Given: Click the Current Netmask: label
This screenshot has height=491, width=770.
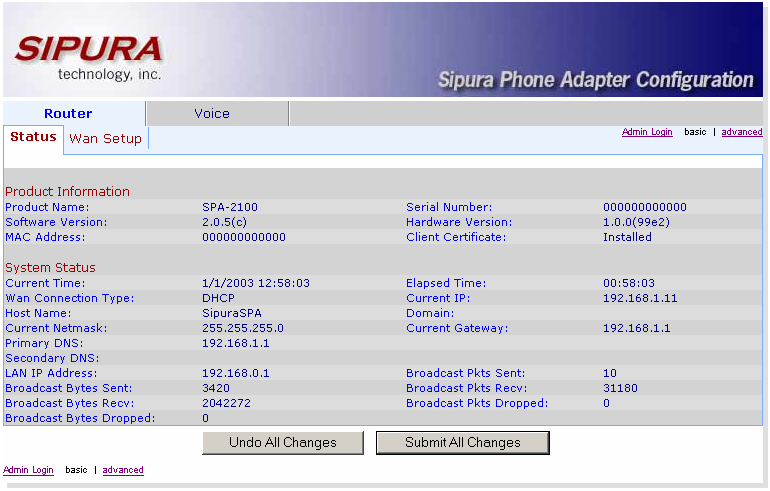Looking at the screenshot, I should click(56, 328).
